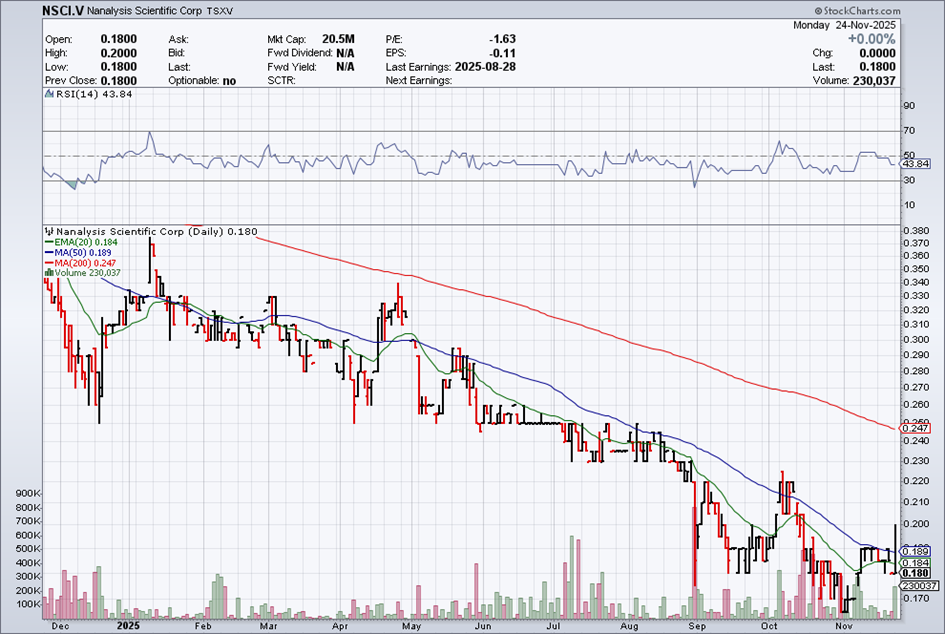Click the MA(50) 0.189 legend entry
The image size is (945, 634).
click(78, 253)
